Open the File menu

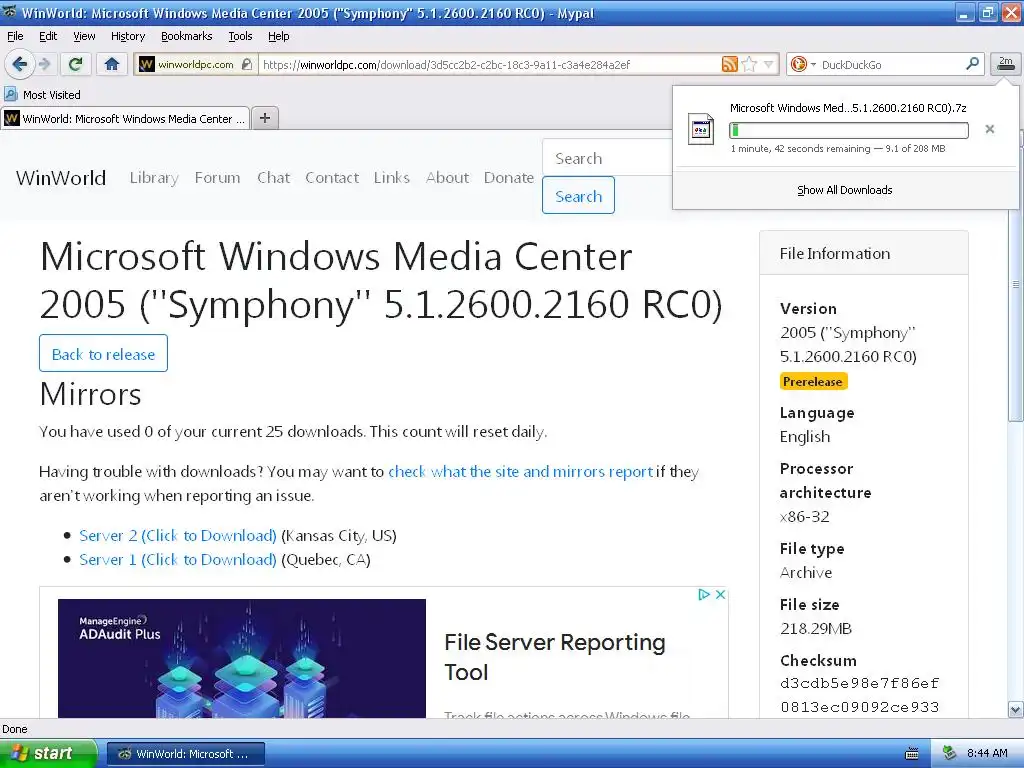[15, 36]
